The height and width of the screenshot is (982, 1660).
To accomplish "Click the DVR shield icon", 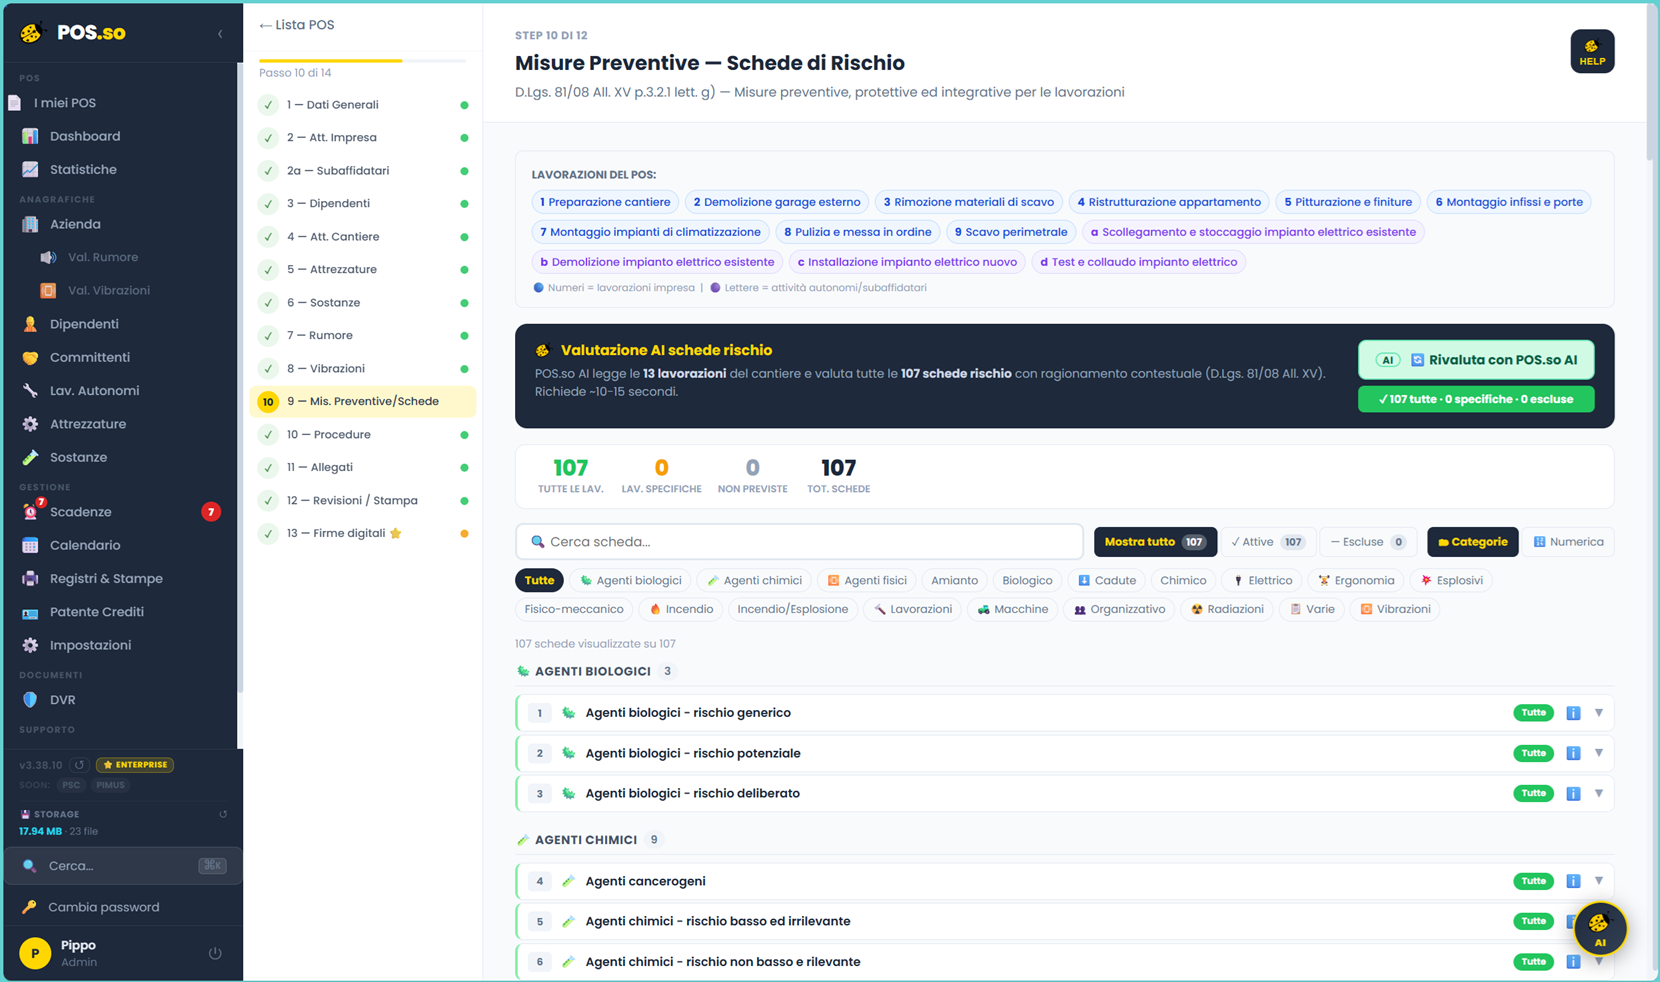I will pos(30,700).
